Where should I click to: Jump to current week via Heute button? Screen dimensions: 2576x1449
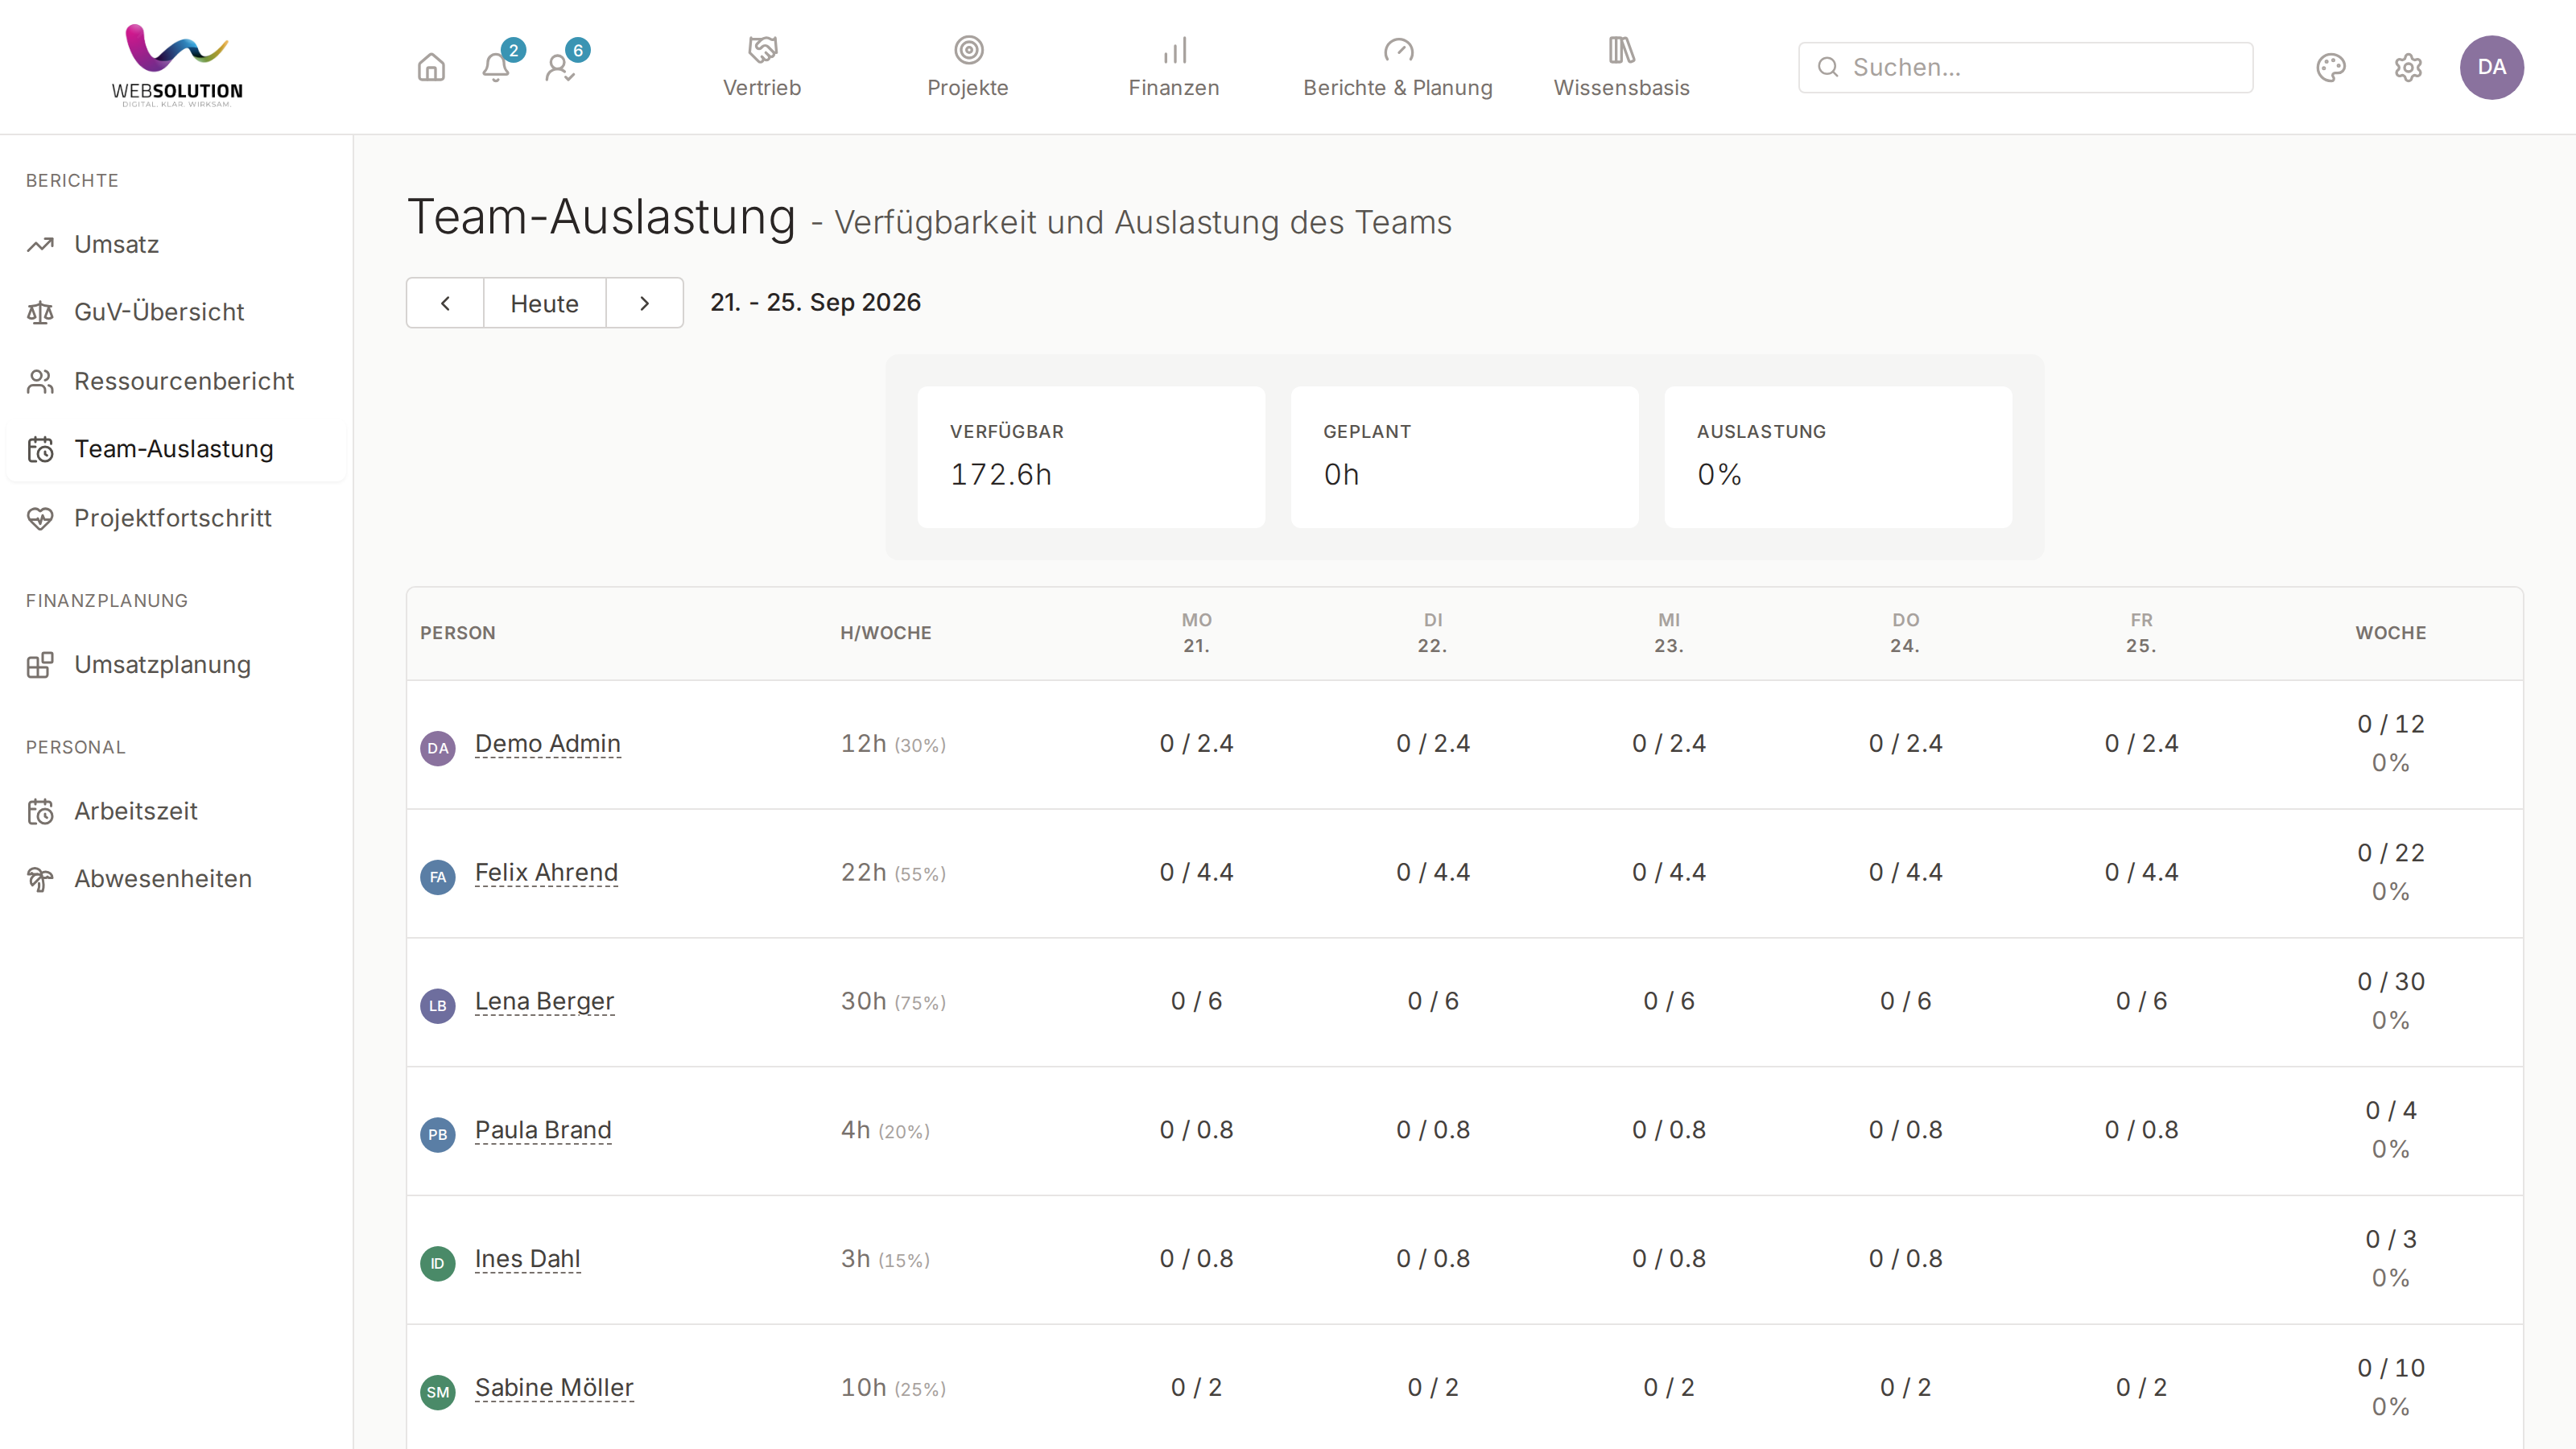click(x=544, y=303)
